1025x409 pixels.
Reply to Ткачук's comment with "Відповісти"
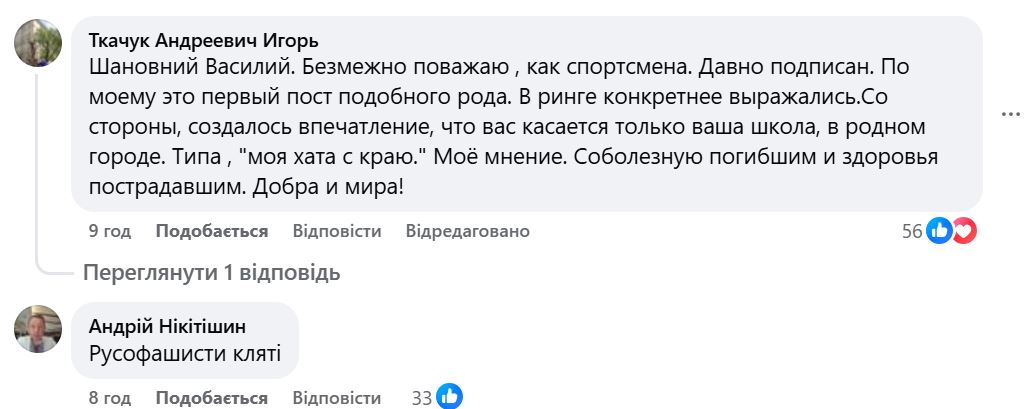[x=337, y=231]
